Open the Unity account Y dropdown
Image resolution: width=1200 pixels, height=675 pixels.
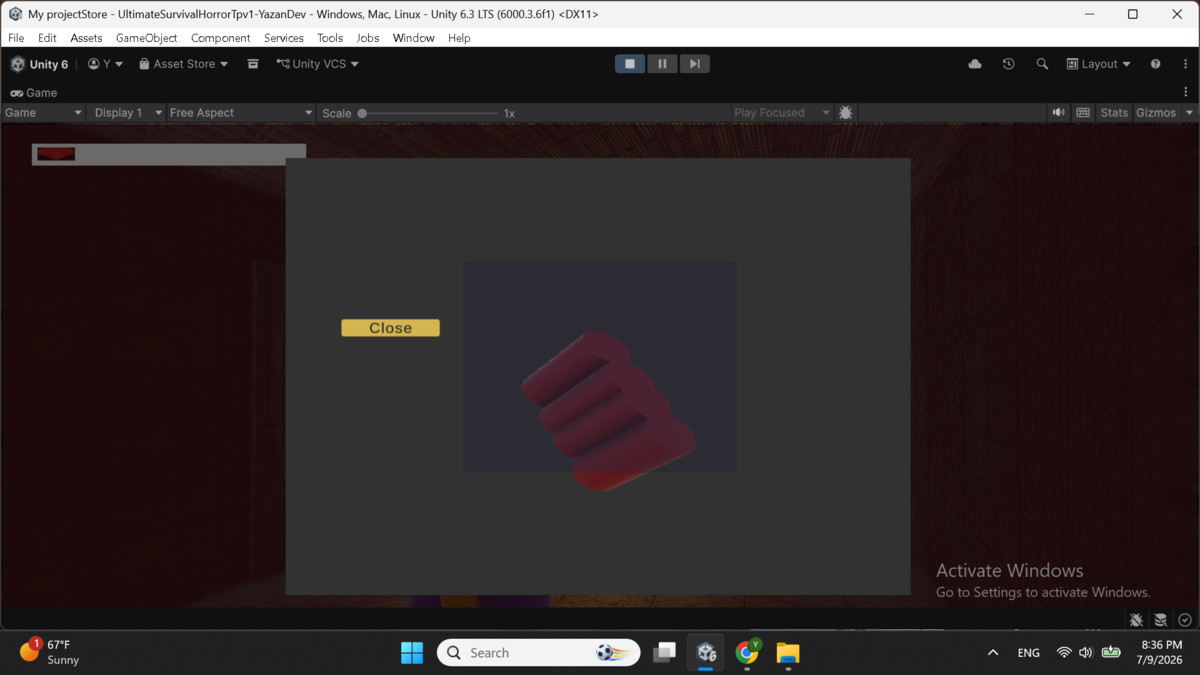105,64
